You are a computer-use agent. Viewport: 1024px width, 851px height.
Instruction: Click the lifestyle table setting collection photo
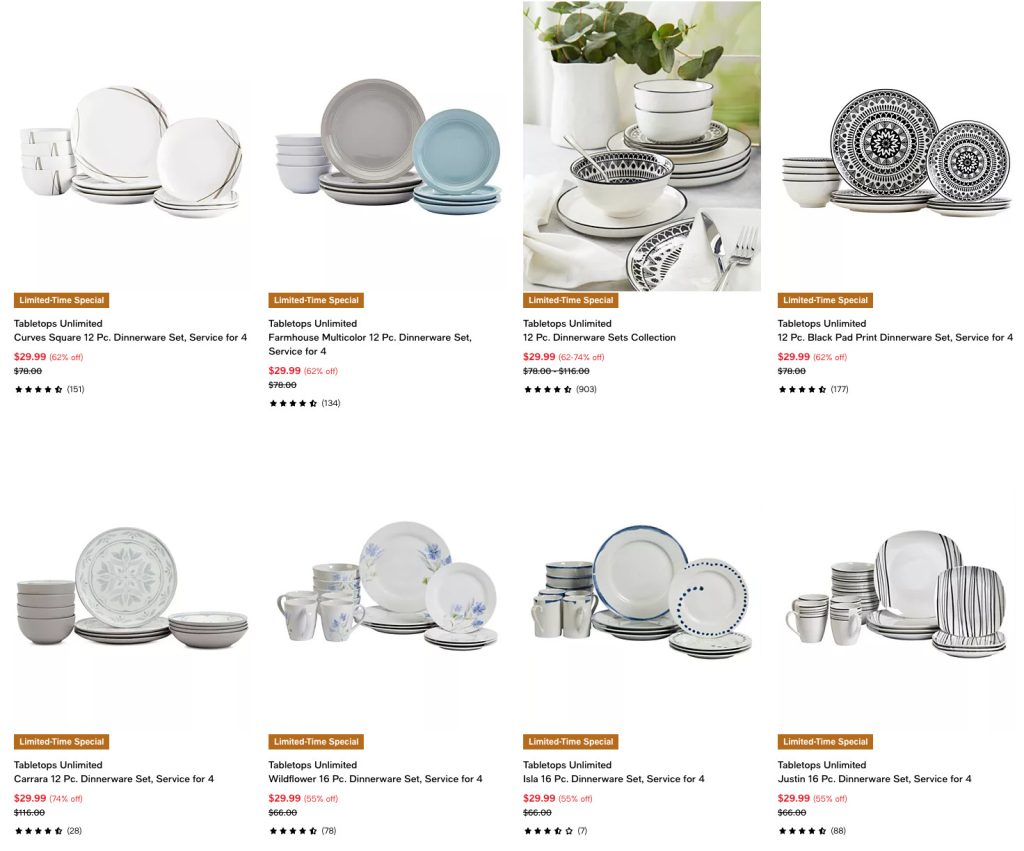pyautogui.click(x=641, y=146)
